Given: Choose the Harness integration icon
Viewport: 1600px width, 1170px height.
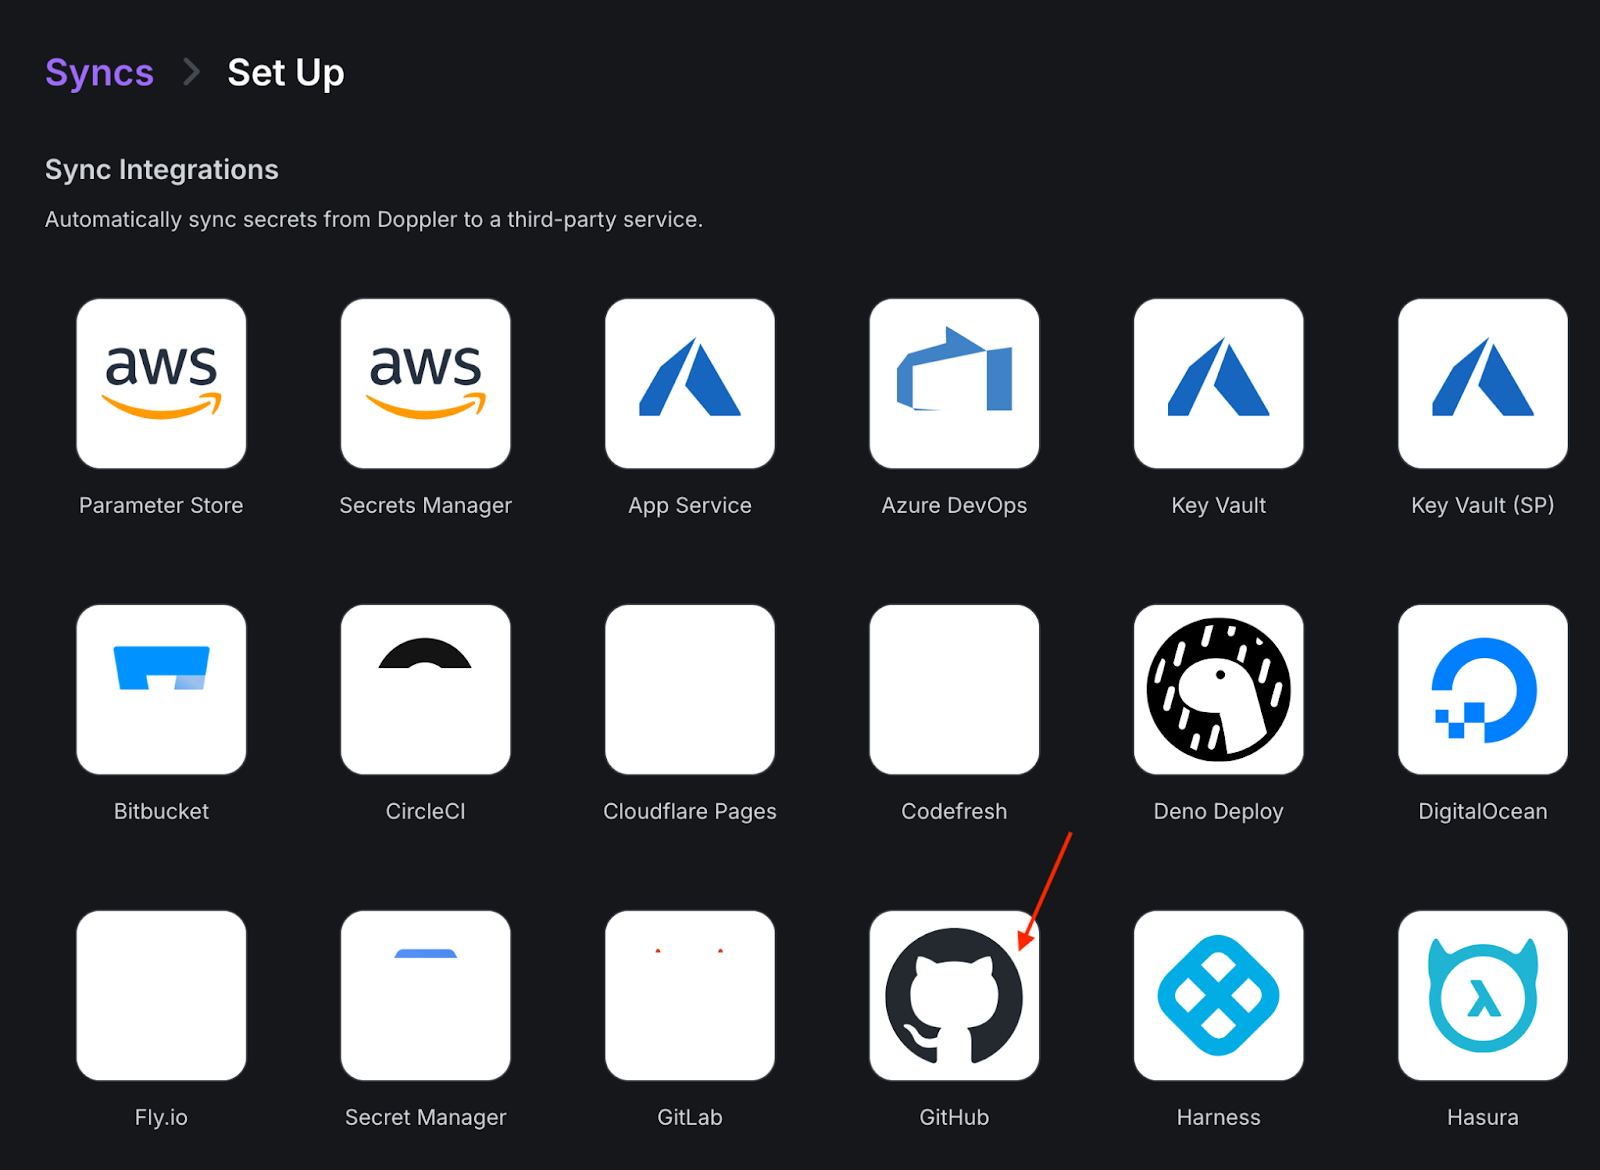Looking at the screenshot, I should [1218, 996].
